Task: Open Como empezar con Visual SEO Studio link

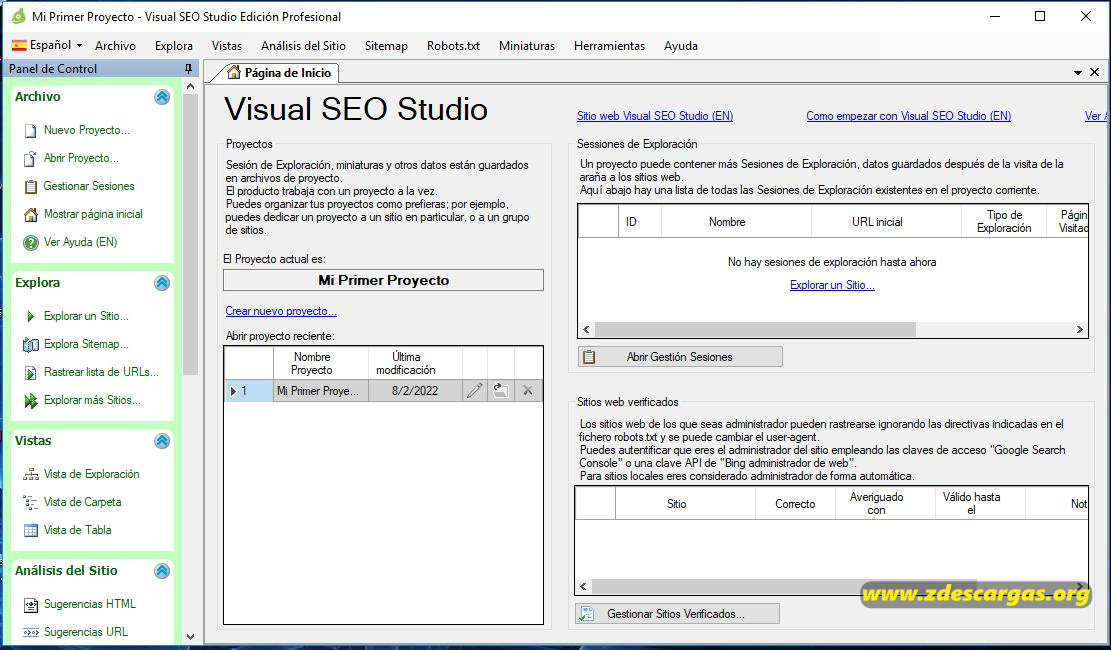Action: [908, 116]
